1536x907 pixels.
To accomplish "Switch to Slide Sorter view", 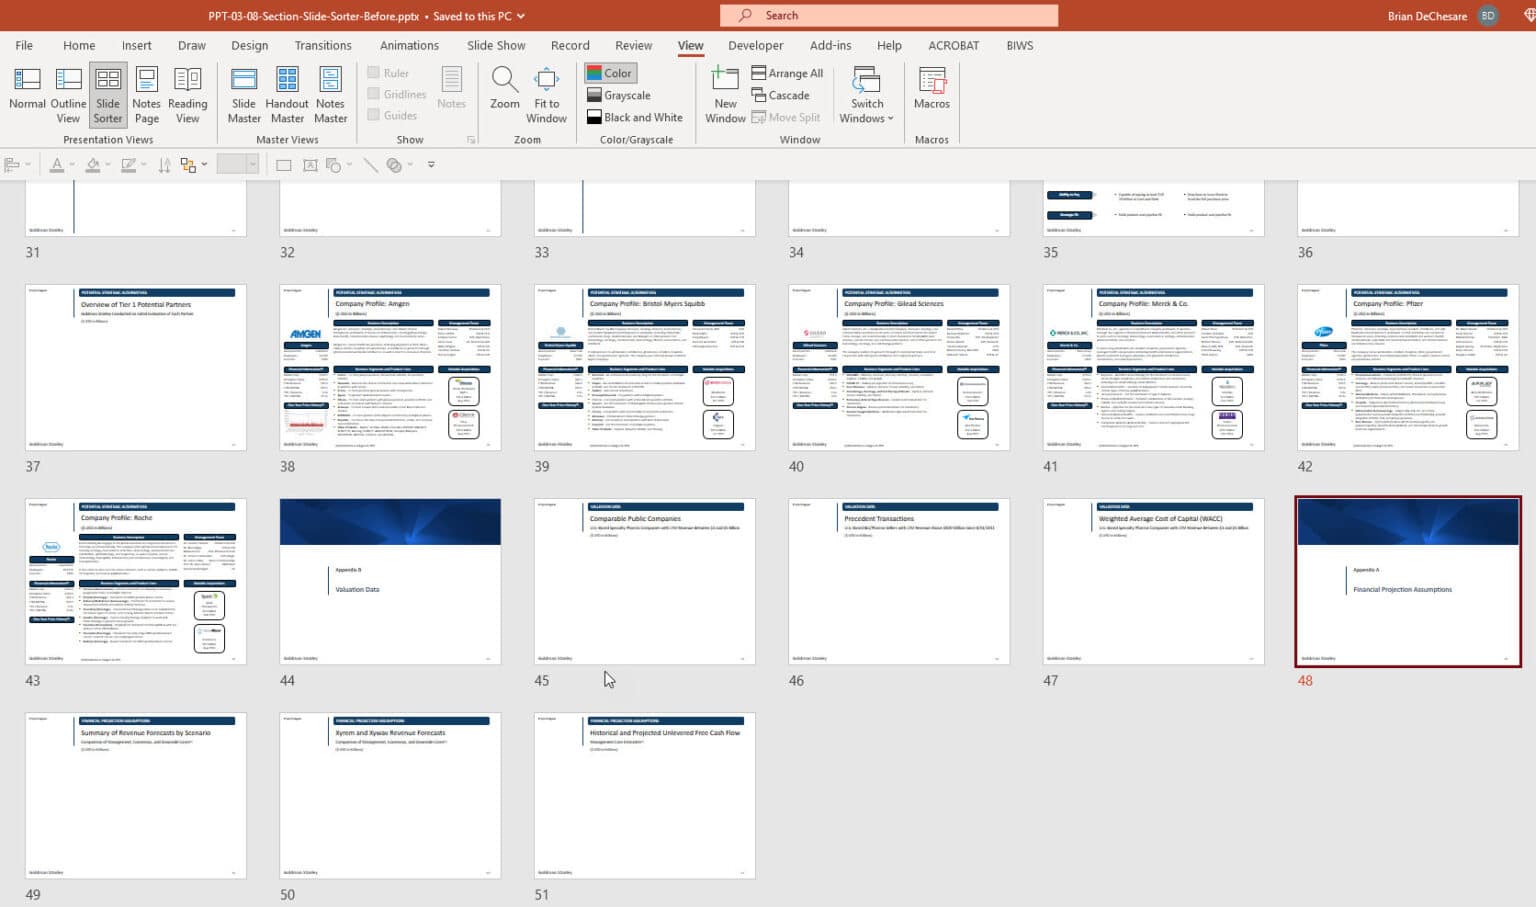I will click(107, 90).
